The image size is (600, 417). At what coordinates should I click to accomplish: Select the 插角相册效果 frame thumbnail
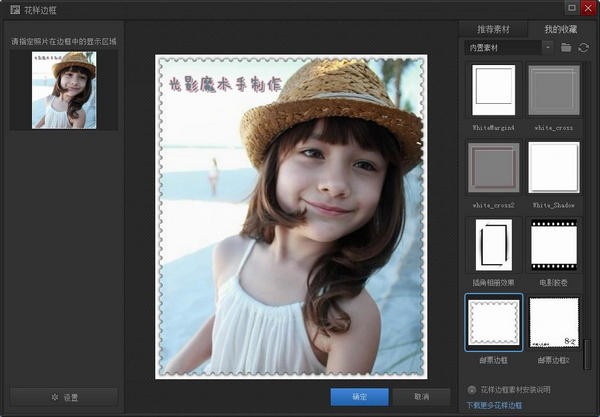tap(493, 244)
